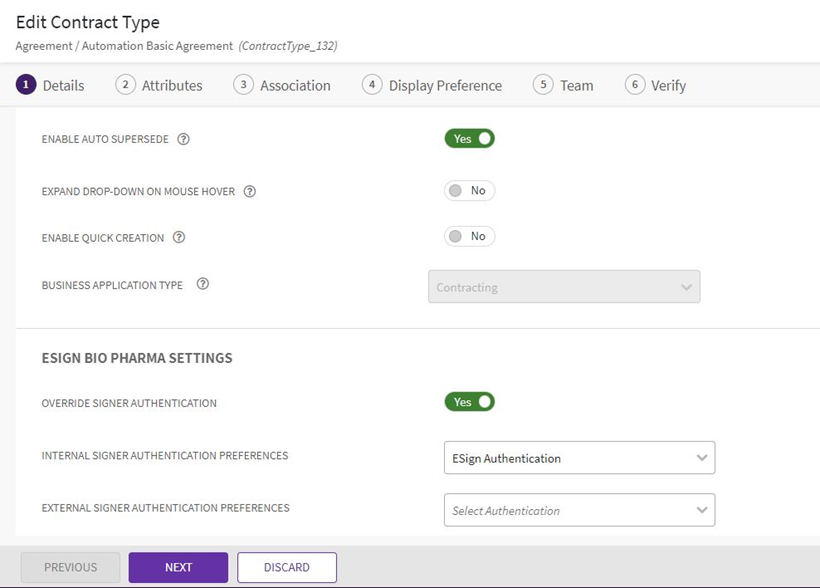Turn on Expand Drop-Down on Mouse Hover toggle
This screenshot has width=820, height=588.
pyautogui.click(x=470, y=191)
